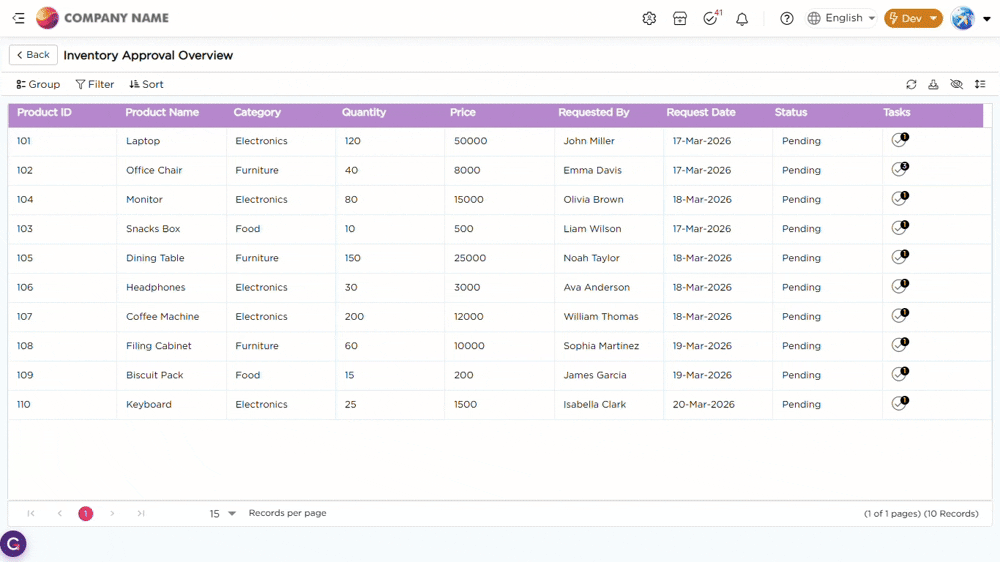Image resolution: width=1000 pixels, height=562 pixels.
Task: Toggle the hamburger sidebar menu
Action: [19, 18]
